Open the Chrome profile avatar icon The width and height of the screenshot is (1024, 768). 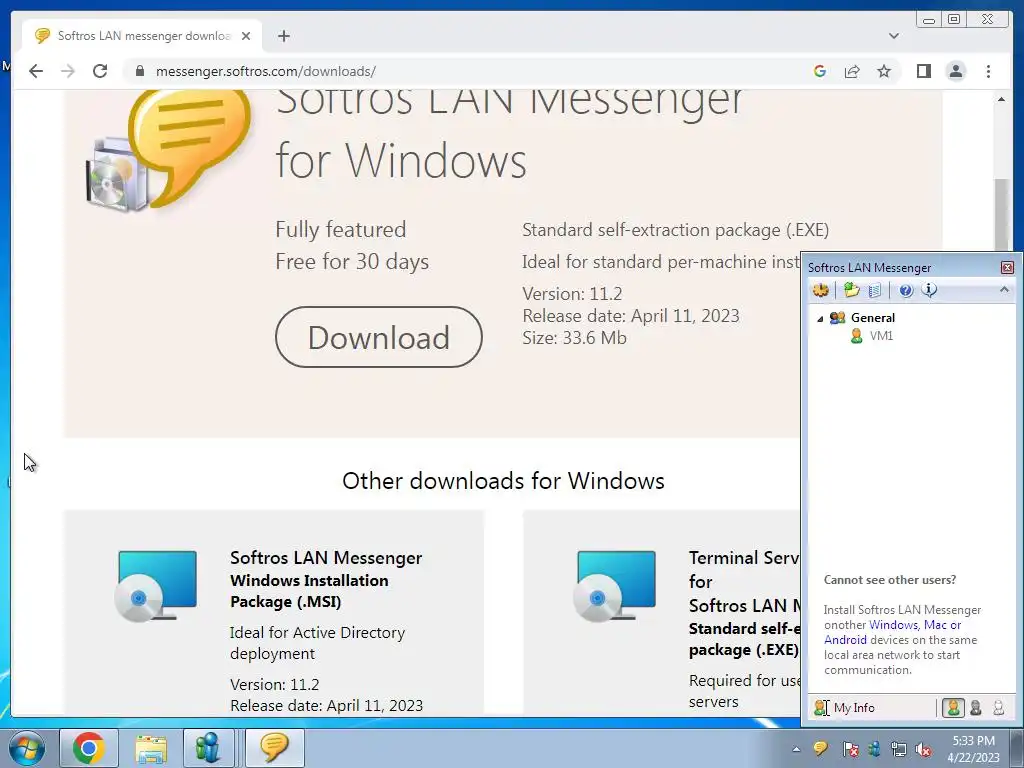click(x=955, y=71)
